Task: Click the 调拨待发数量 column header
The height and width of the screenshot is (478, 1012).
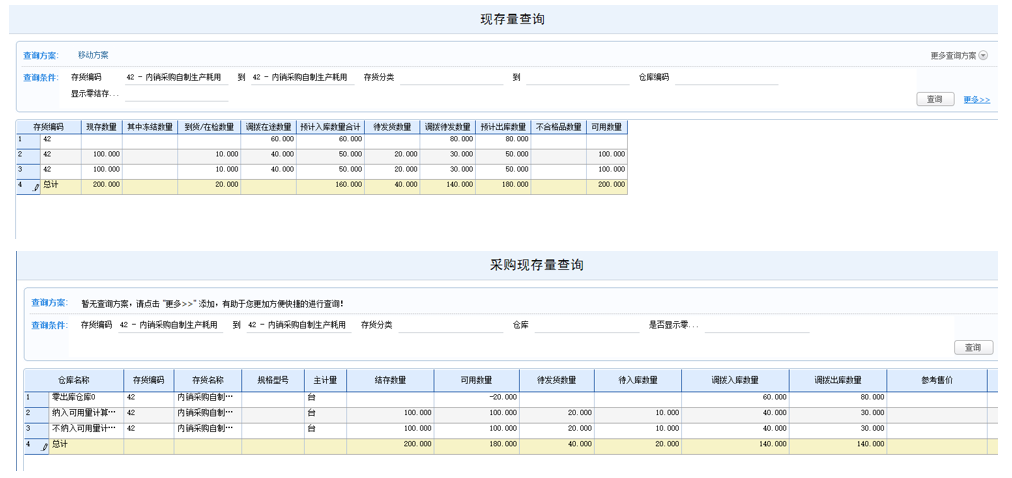Action: [447, 127]
